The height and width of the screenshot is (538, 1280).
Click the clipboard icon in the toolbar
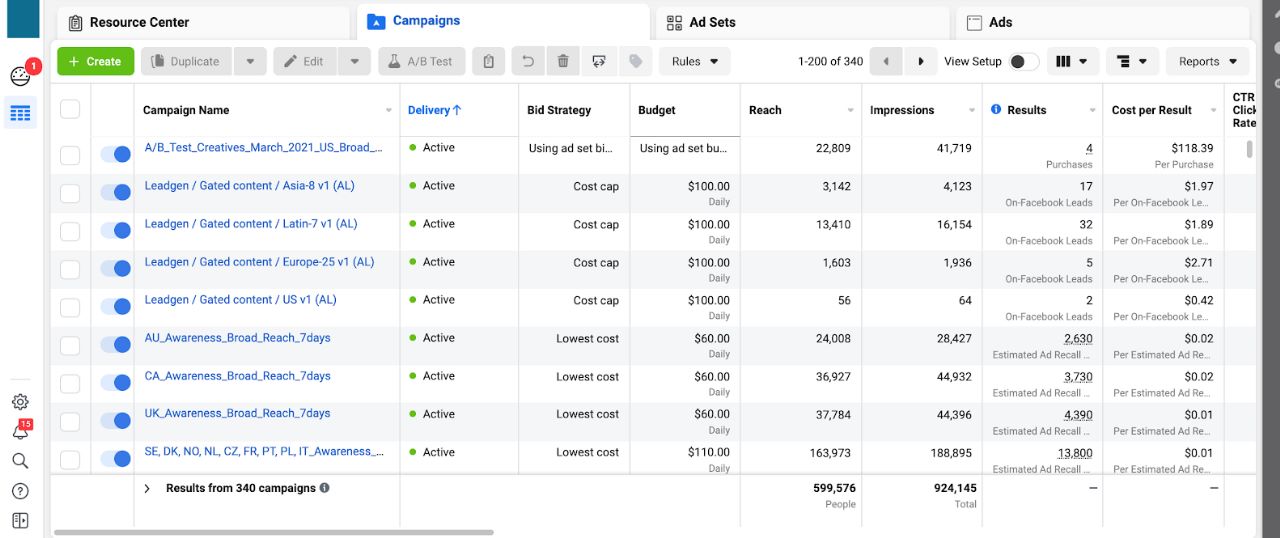488,61
